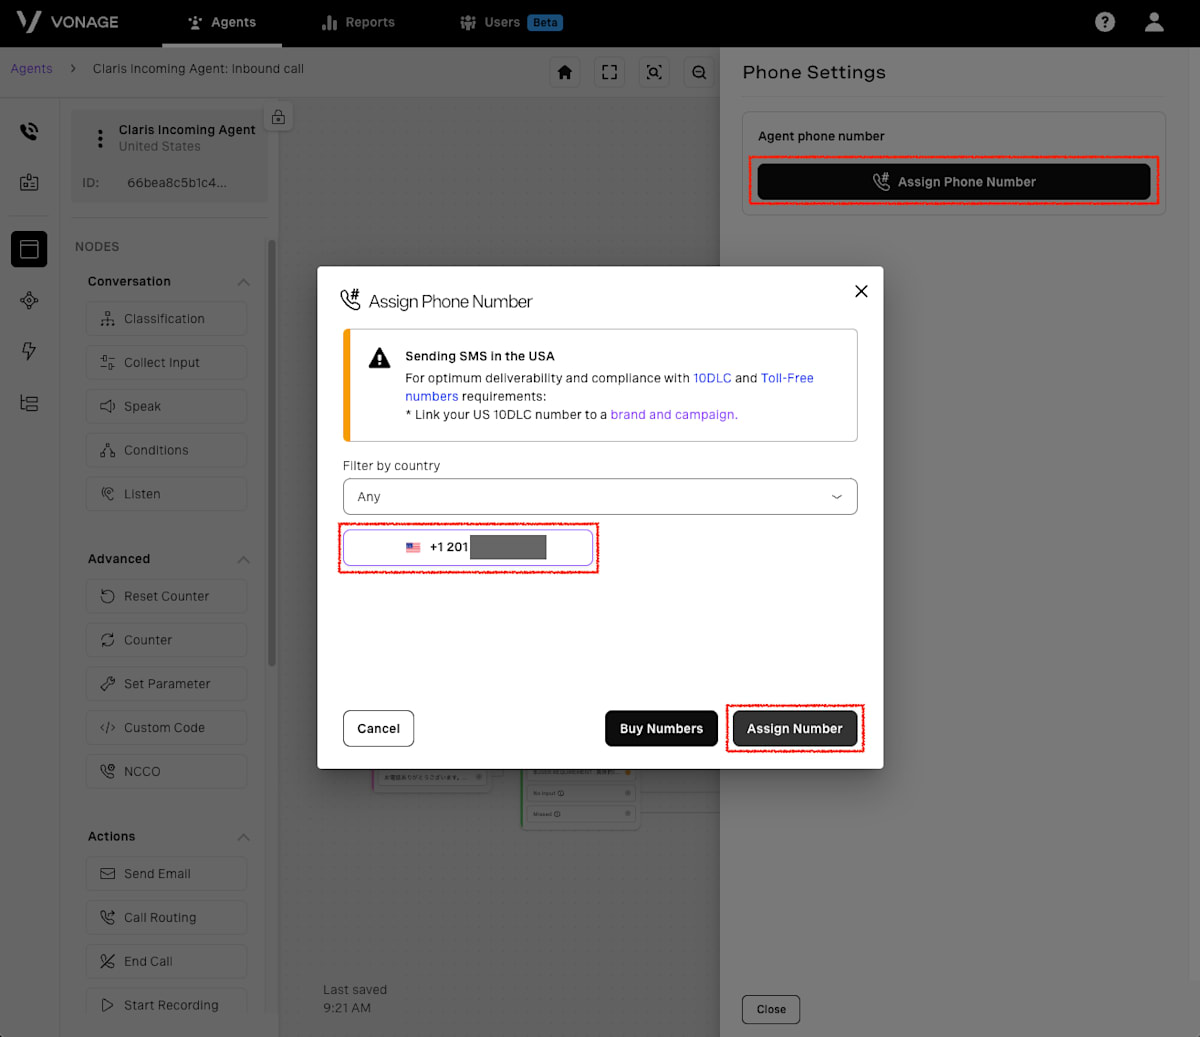The width and height of the screenshot is (1200, 1037).
Task: Zoom out using the magnifier minus icon
Action: tap(699, 72)
